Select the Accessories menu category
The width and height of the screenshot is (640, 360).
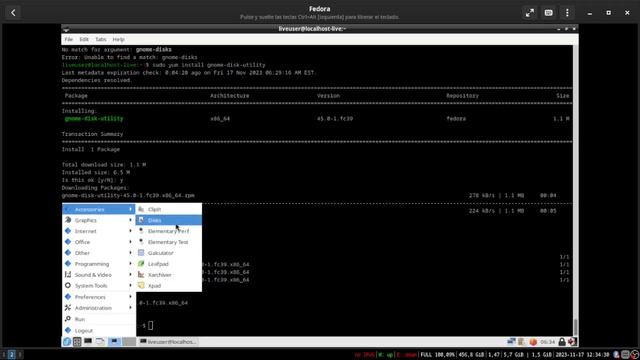pos(99,209)
